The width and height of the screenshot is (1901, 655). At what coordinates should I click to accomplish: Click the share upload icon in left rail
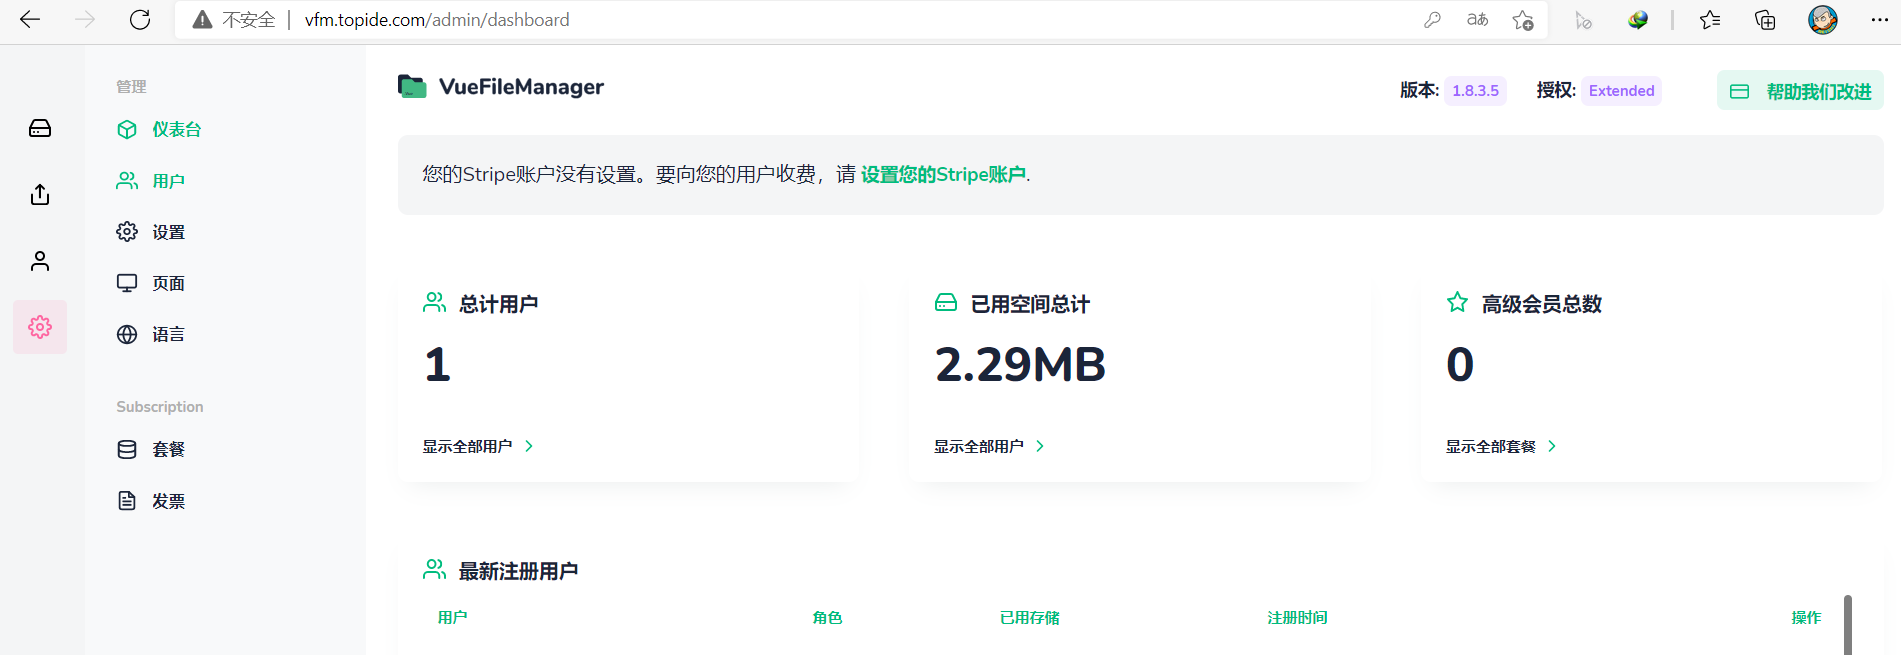pos(40,194)
